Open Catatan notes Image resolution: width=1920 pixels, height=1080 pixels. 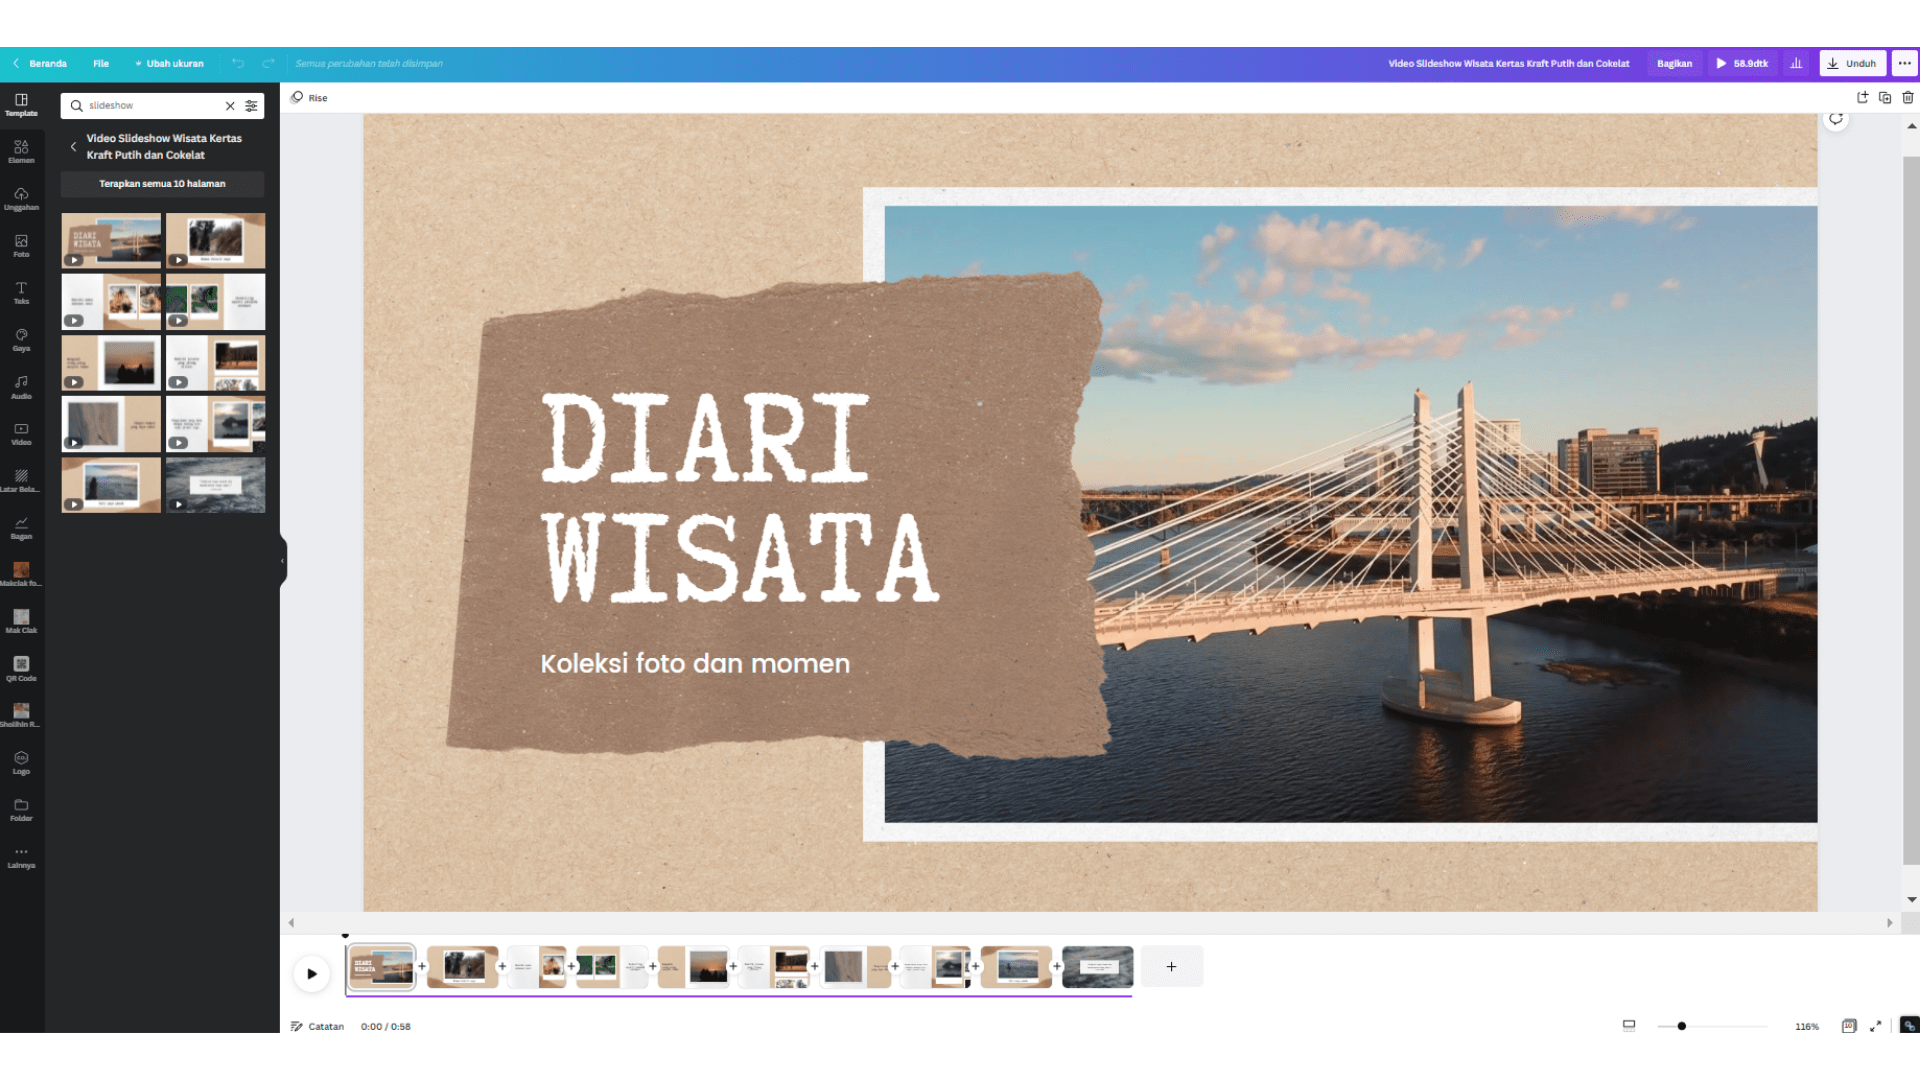pyautogui.click(x=317, y=1026)
